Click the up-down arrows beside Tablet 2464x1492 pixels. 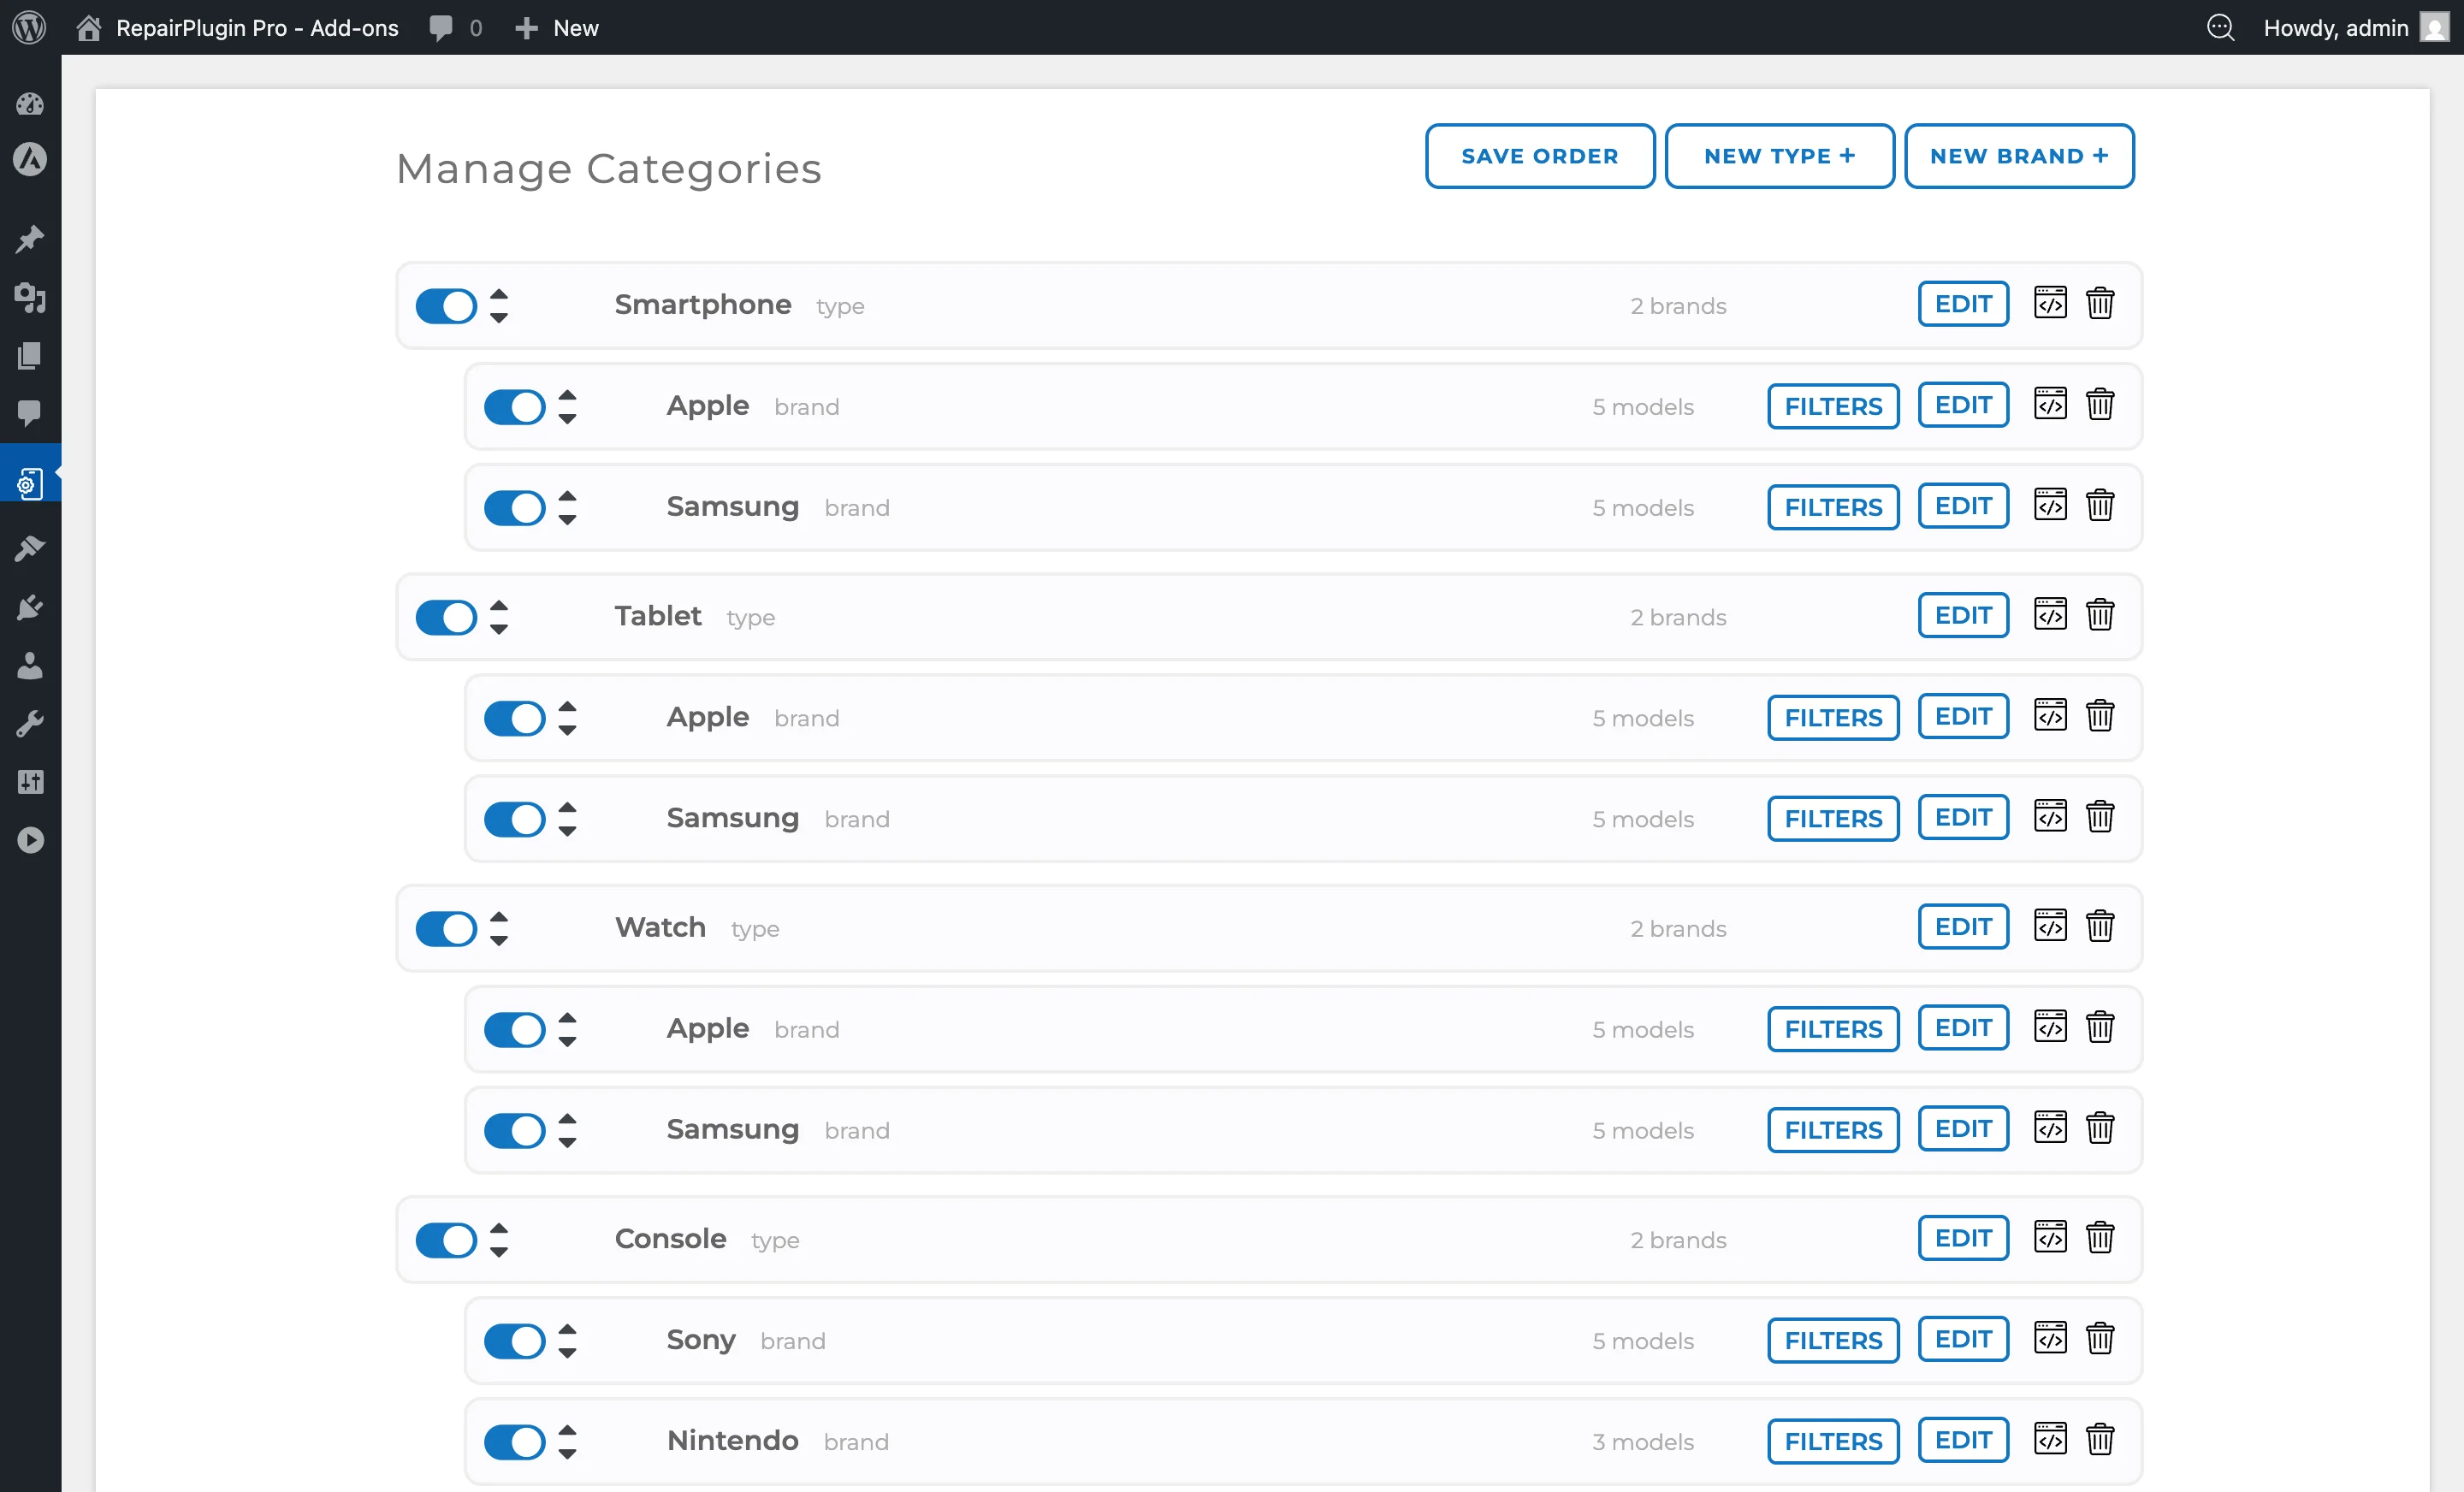499,617
